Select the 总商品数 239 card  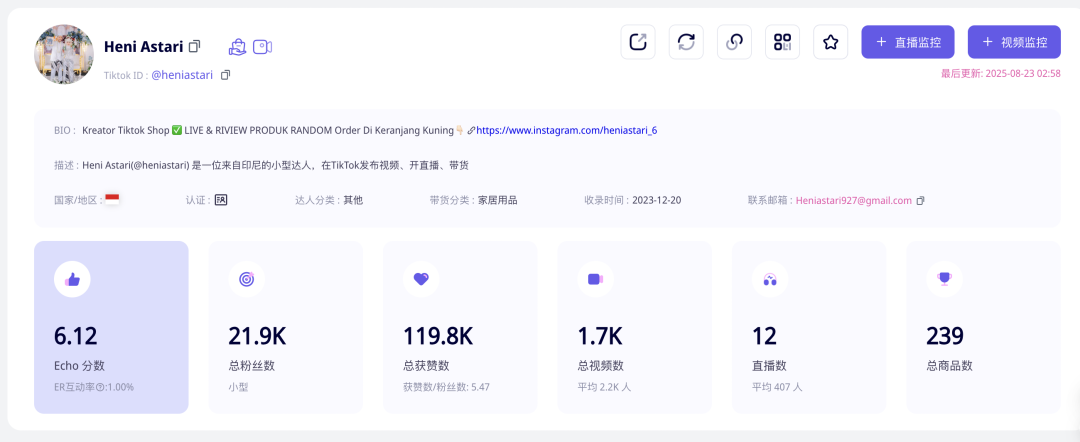(x=983, y=326)
